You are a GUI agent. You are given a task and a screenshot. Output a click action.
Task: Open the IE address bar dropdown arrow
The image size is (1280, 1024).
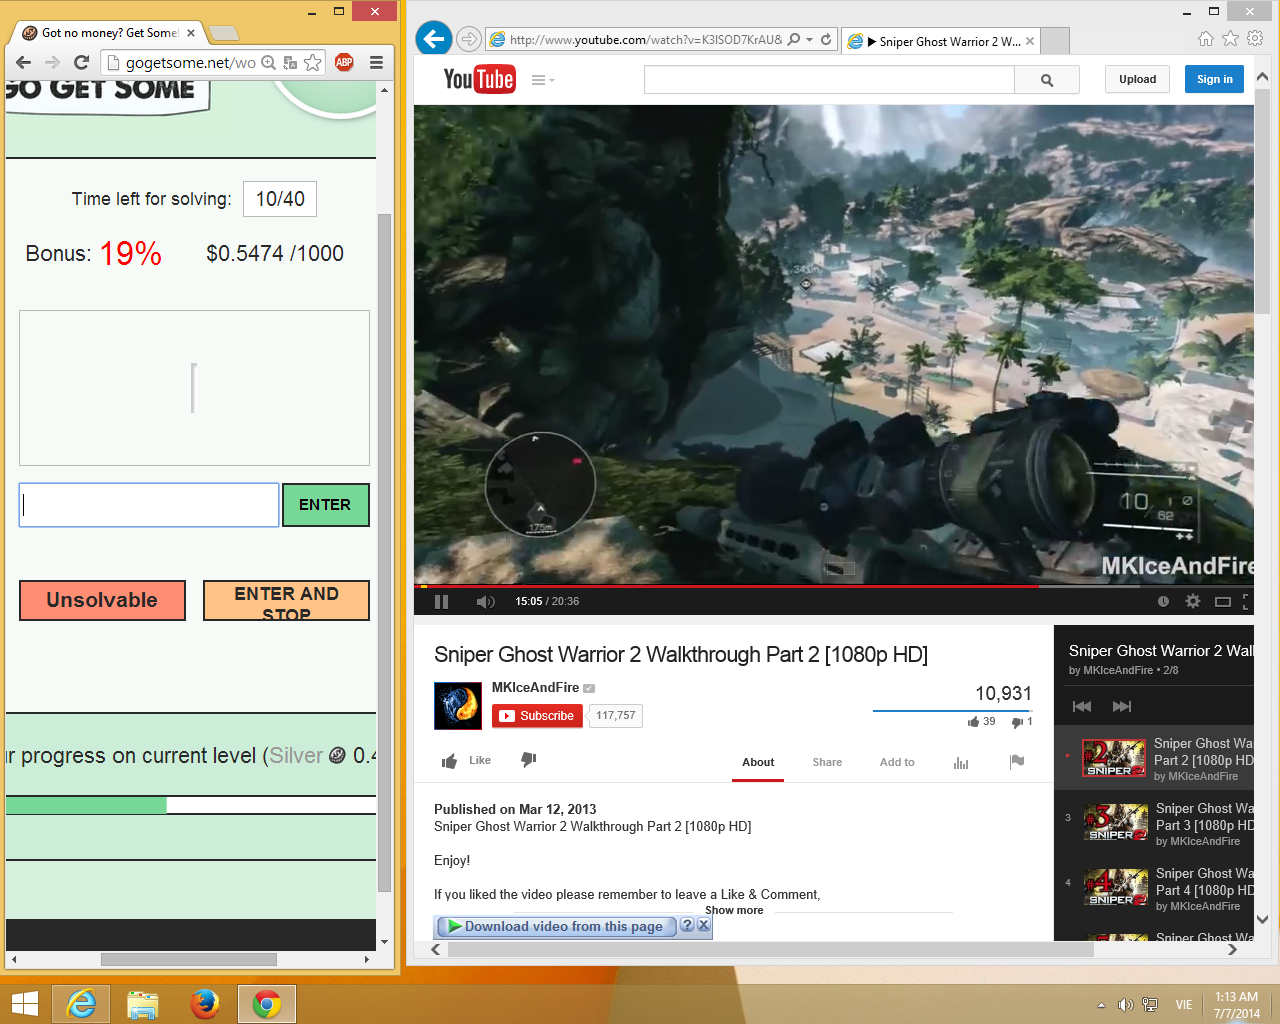click(x=810, y=40)
